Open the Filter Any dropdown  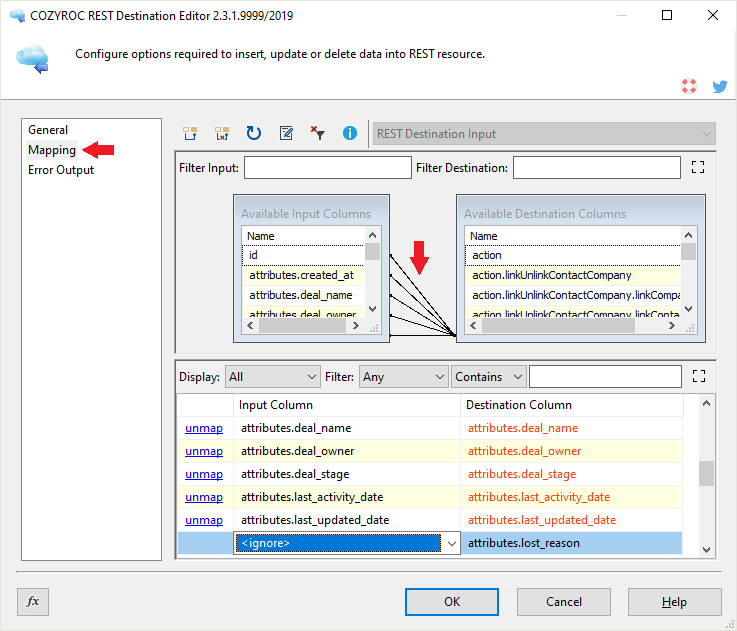point(403,377)
